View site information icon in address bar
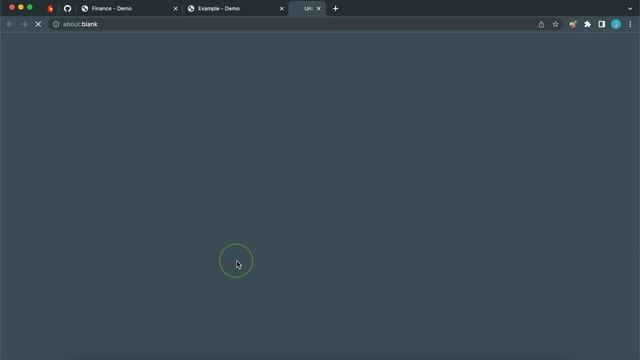 [x=56, y=24]
